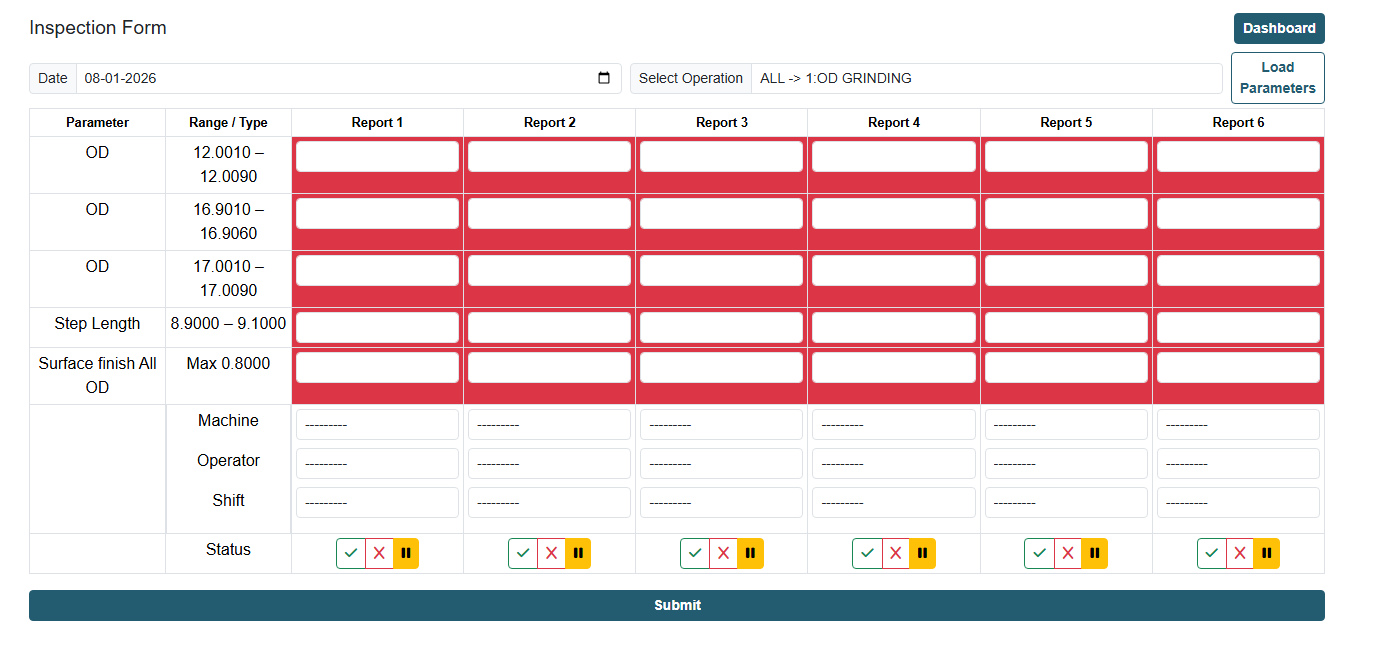The image size is (1394, 653).
Task: Choose a Shift for Report 6
Action: [1238, 503]
